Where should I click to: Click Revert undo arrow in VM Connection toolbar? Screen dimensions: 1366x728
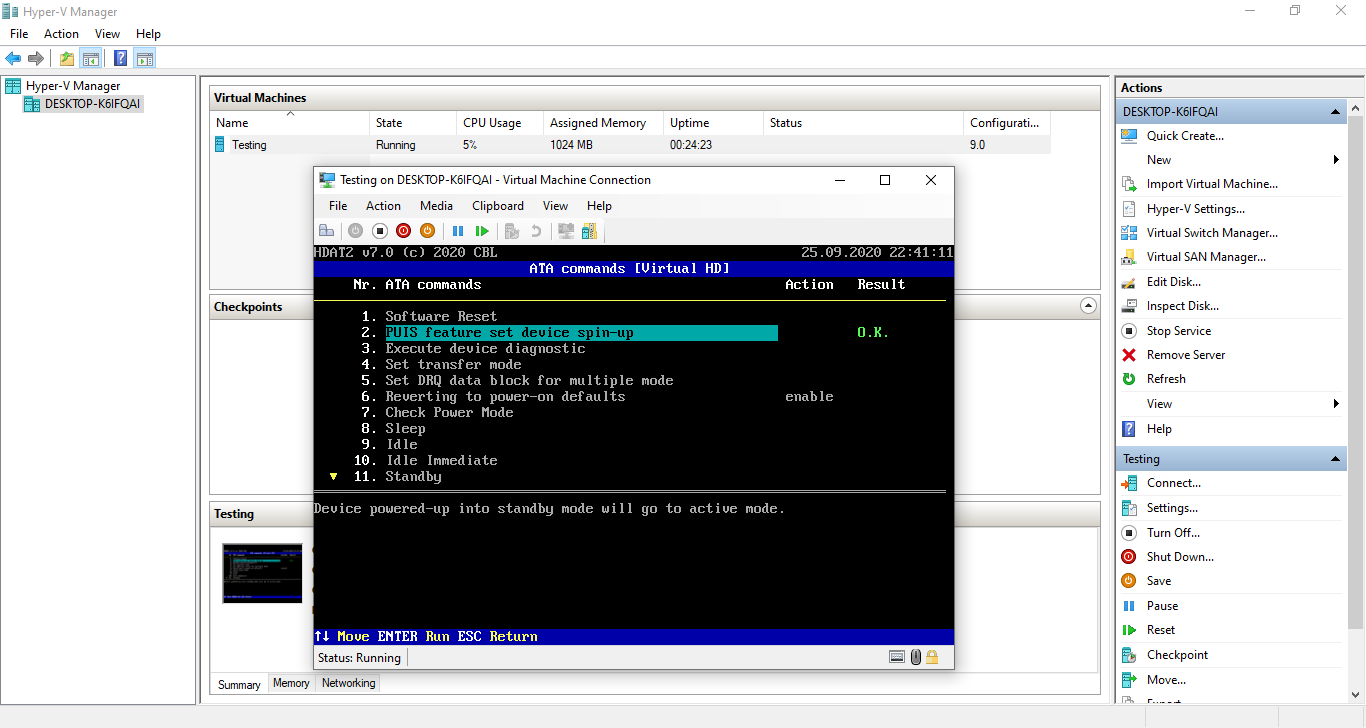point(536,231)
